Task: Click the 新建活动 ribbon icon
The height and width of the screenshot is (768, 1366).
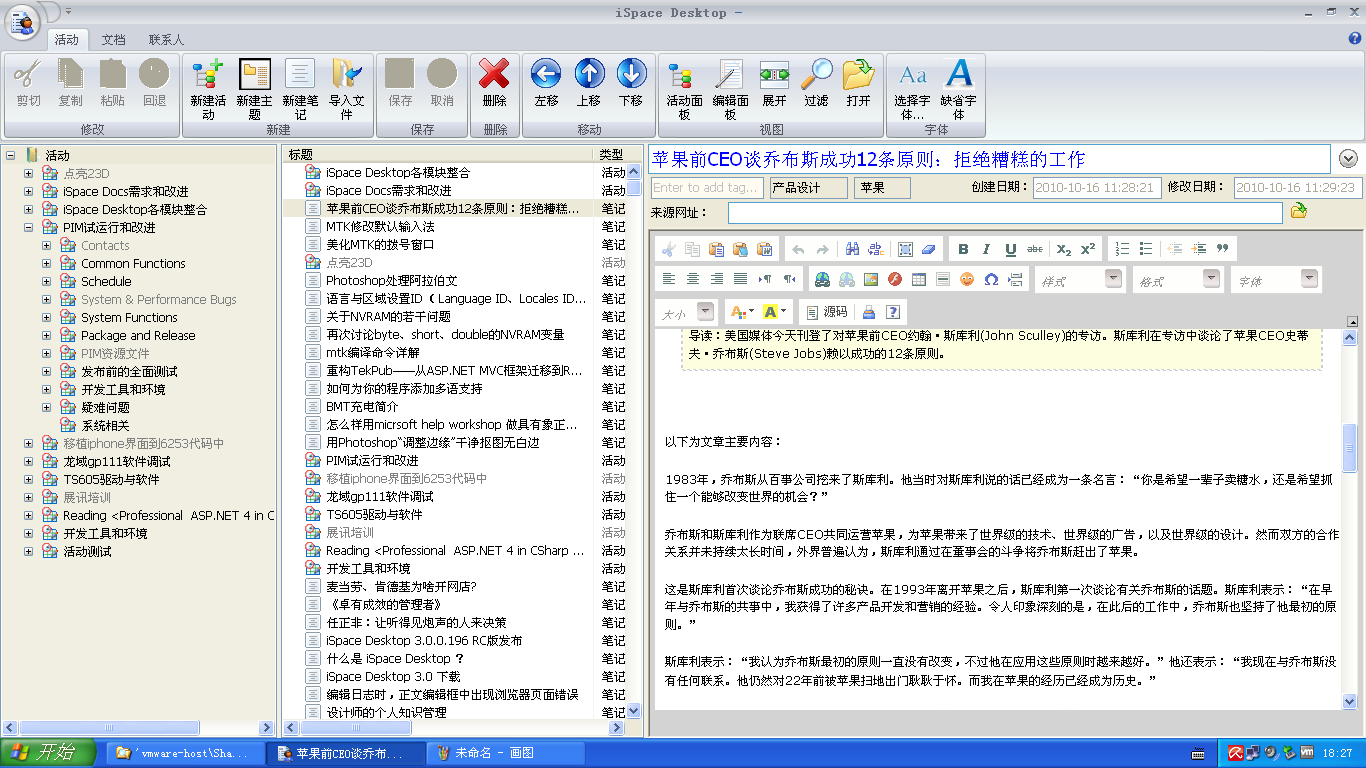Action: (208, 88)
